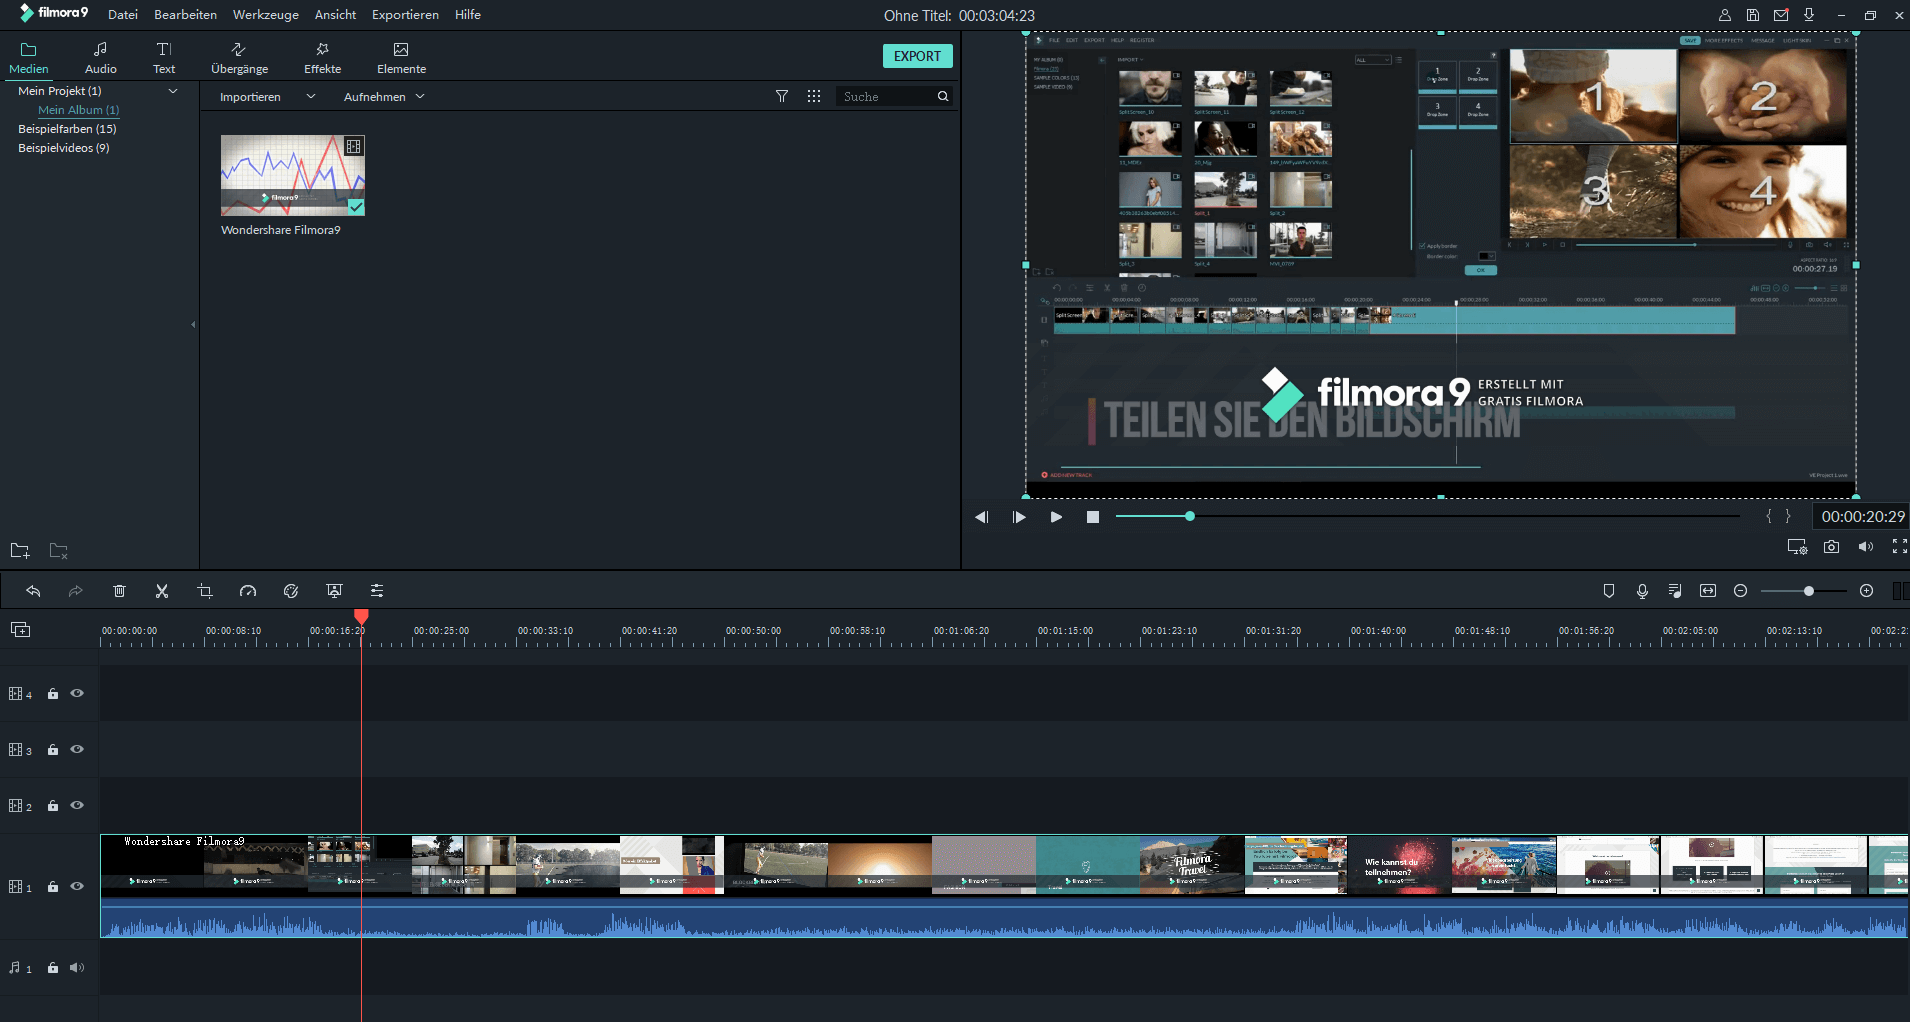Open the Ansicht menu
Image resolution: width=1910 pixels, height=1022 pixels.
click(x=335, y=15)
